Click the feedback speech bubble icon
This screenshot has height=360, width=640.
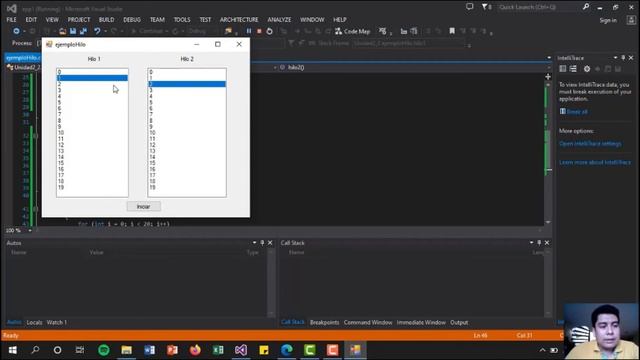(x=470, y=7)
